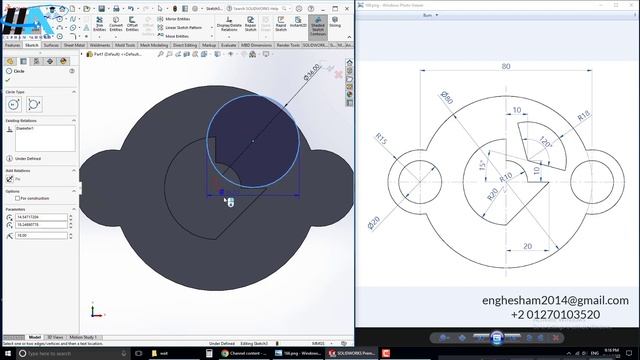Screen dimensions: 640x360
Task: Click the New document icon
Action: (72, 9)
